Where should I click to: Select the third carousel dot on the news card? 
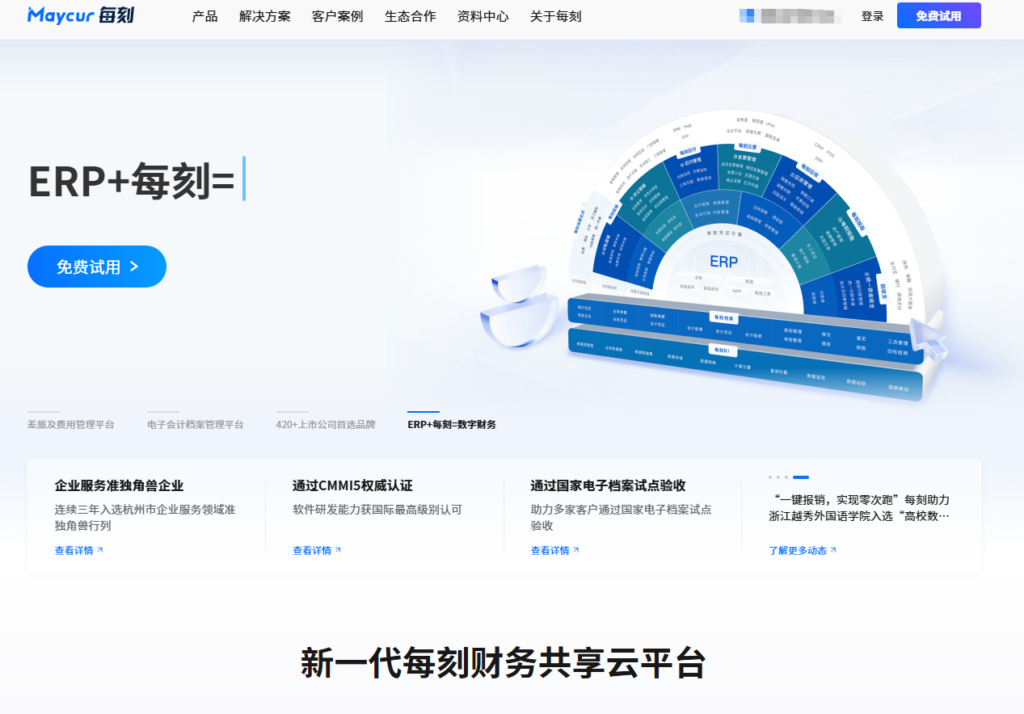click(786, 477)
